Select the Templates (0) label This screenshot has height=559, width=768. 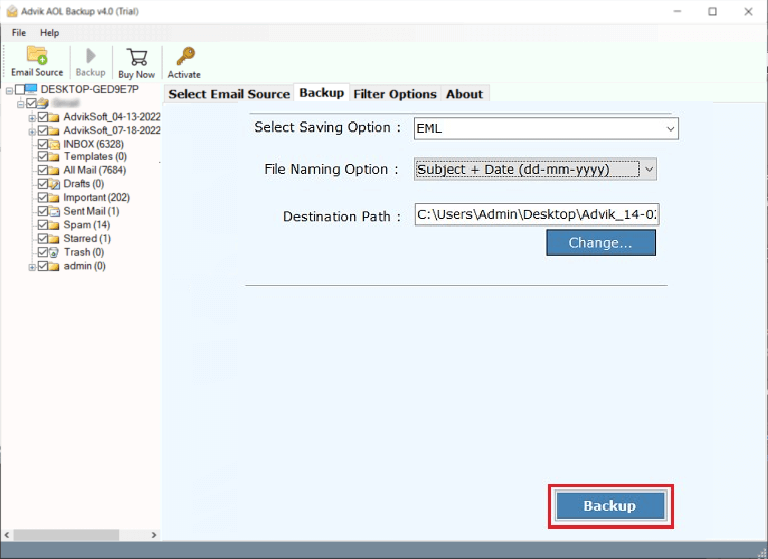pyautogui.click(x=95, y=157)
